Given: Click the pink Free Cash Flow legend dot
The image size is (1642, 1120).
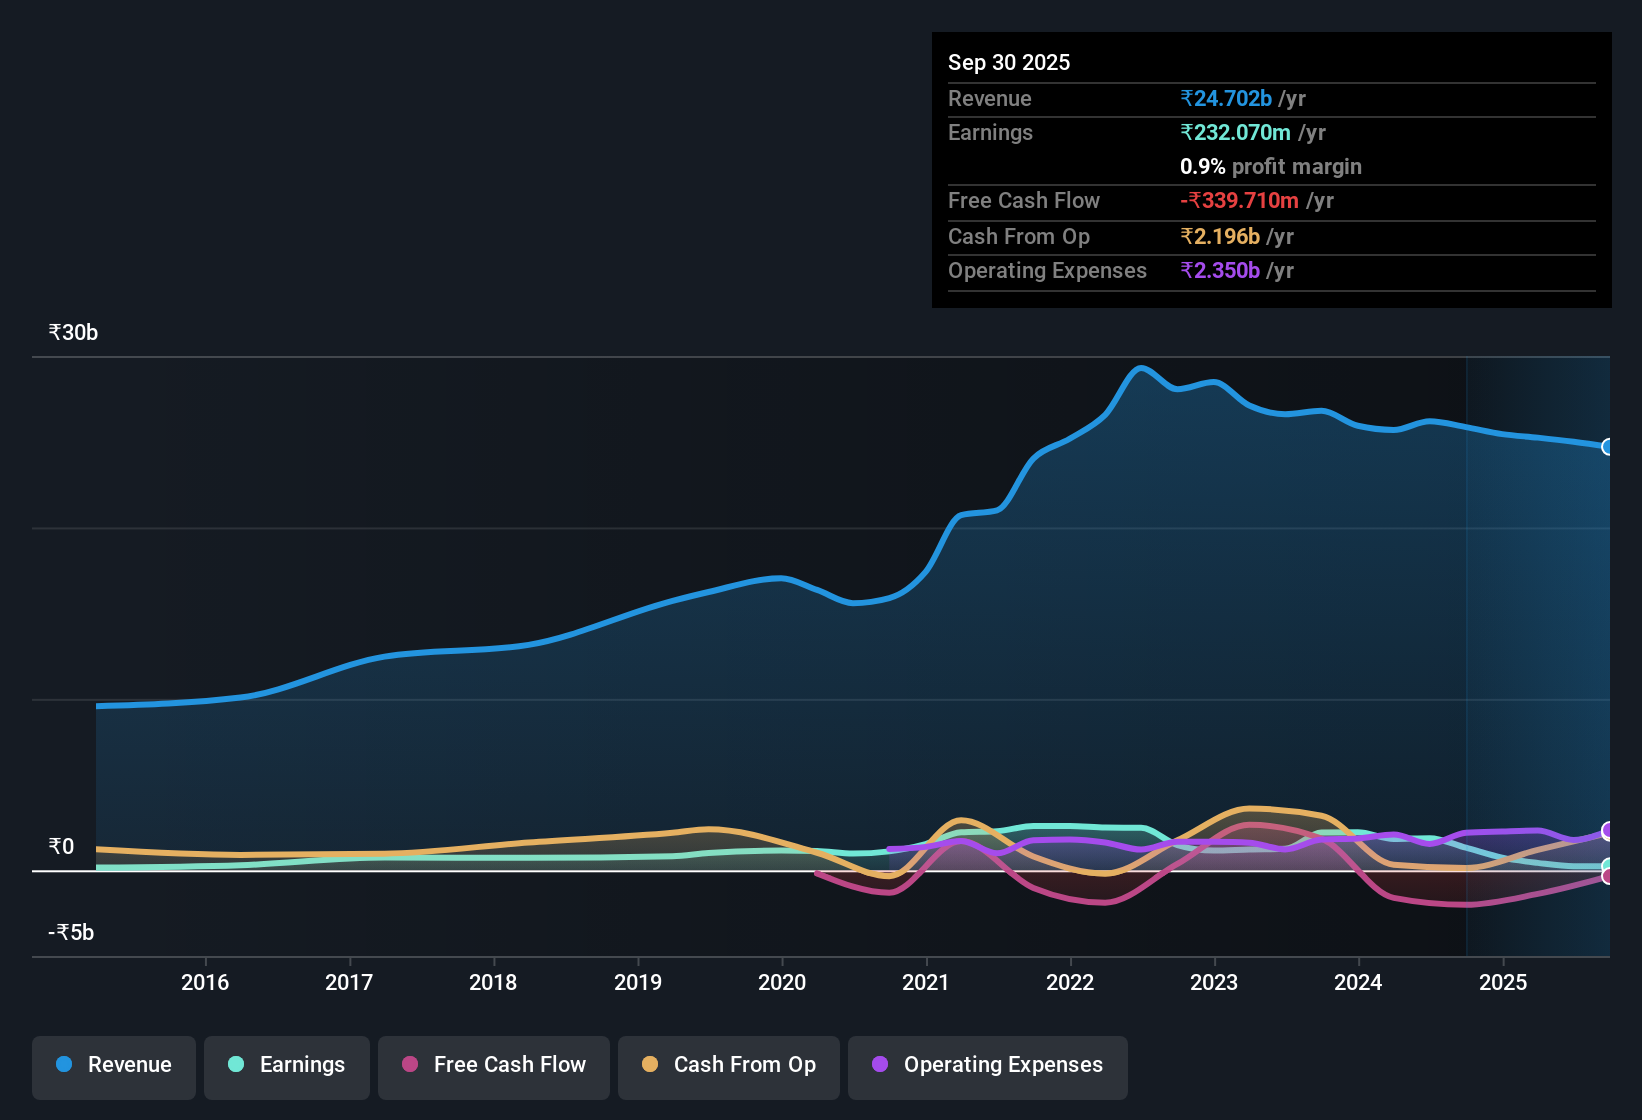Looking at the screenshot, I should 410,1065.
